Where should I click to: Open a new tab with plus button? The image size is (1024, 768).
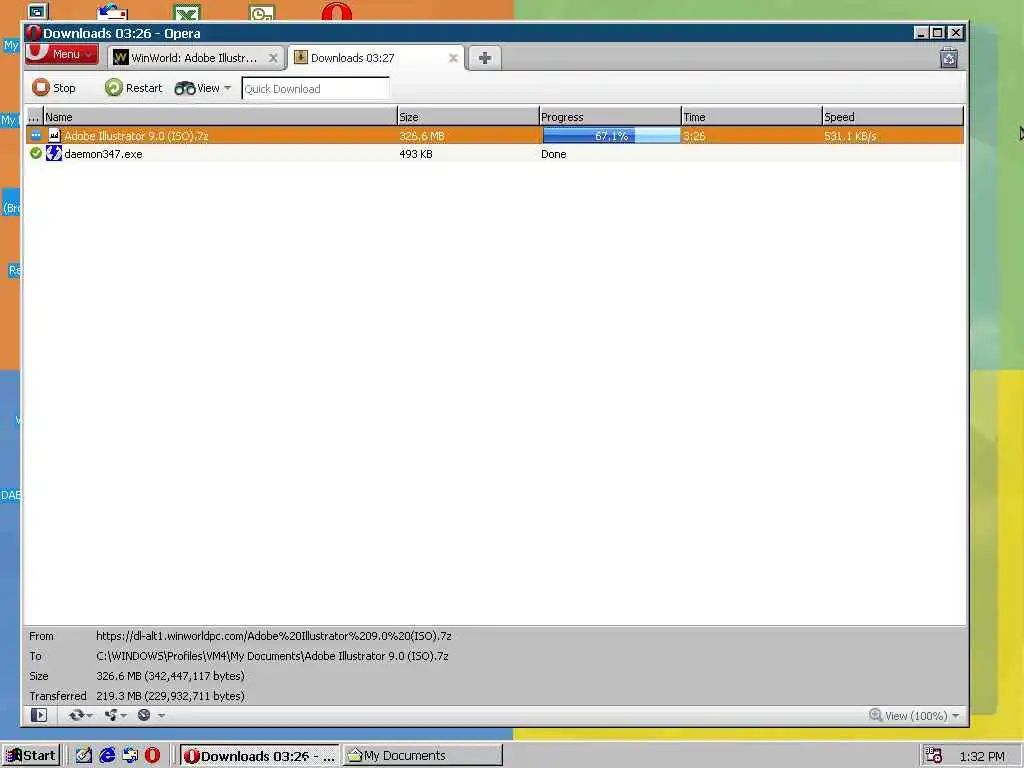(x=485, y=58)
